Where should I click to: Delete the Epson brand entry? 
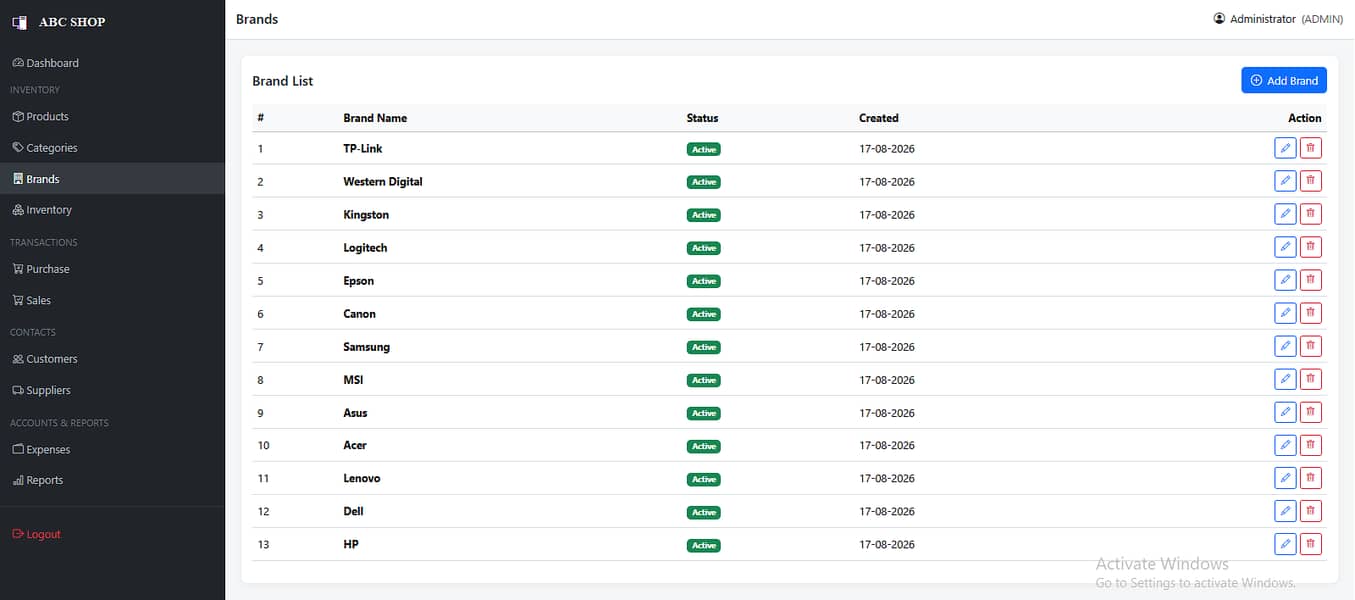tap(1310, 280)
